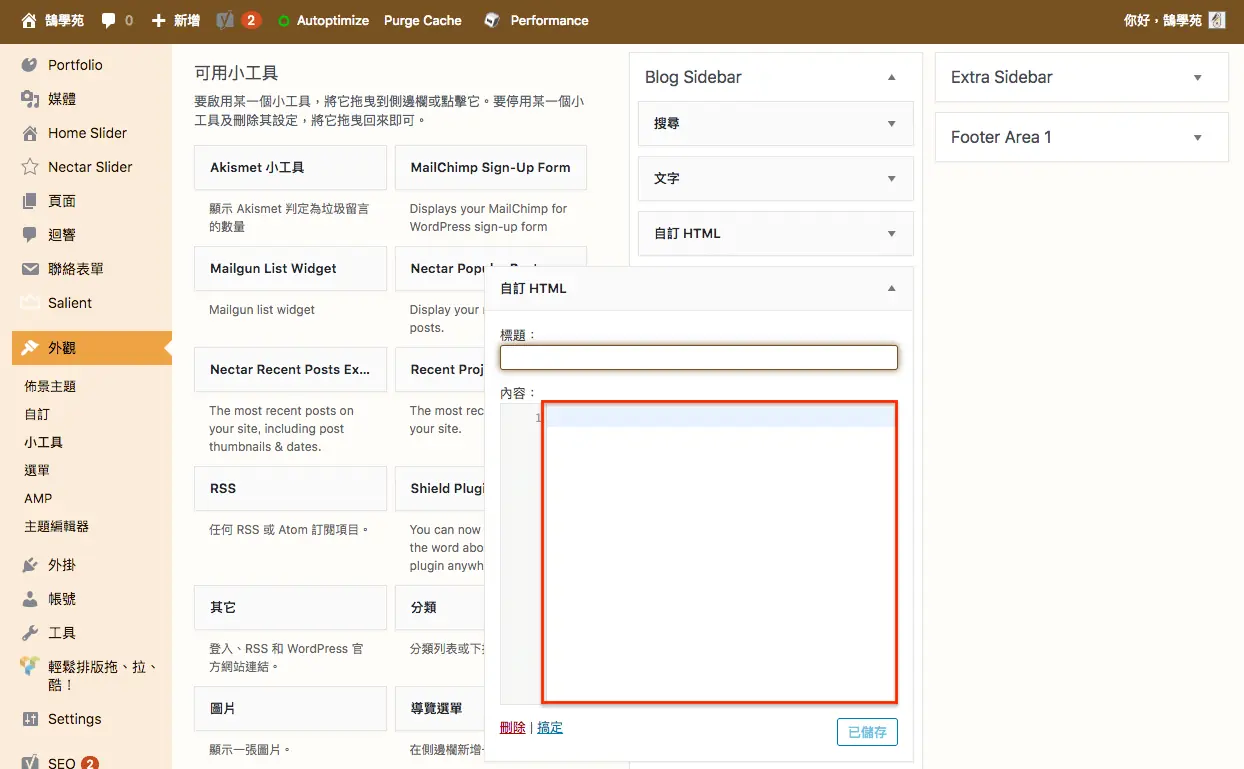This screenshot has height=769, width=1244.
Task: Select the 其它 widget
Action: (x=290, y=607)
